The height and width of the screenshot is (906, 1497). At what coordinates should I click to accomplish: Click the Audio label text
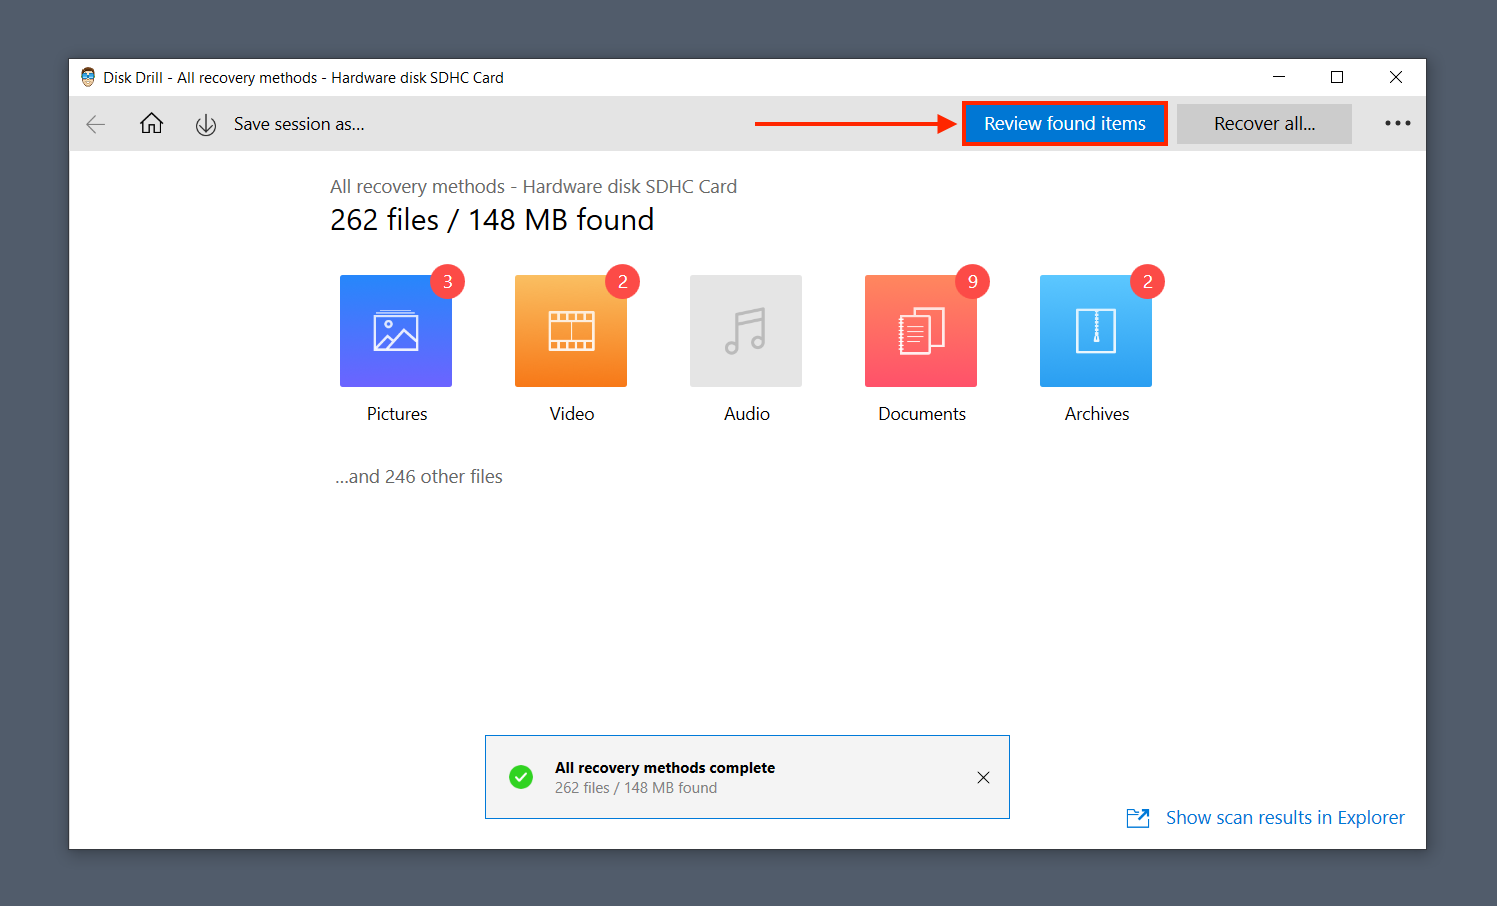click(747, 414)
